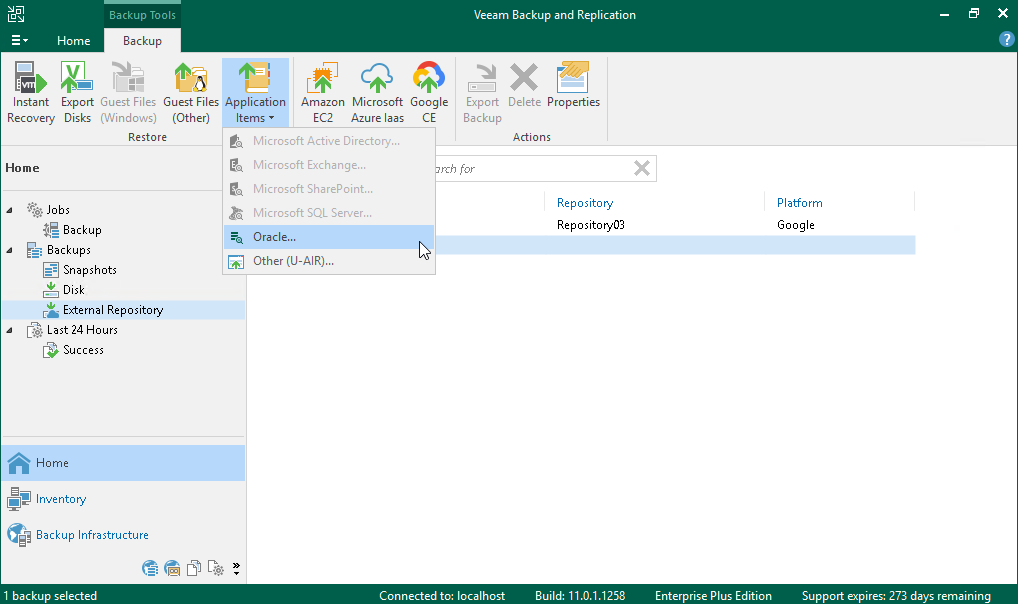The width and height of the screenshot is (1018, 604).
Task: Open Guest Files (Other) restore
Action: pyautogui.click(x=191, y=92)
